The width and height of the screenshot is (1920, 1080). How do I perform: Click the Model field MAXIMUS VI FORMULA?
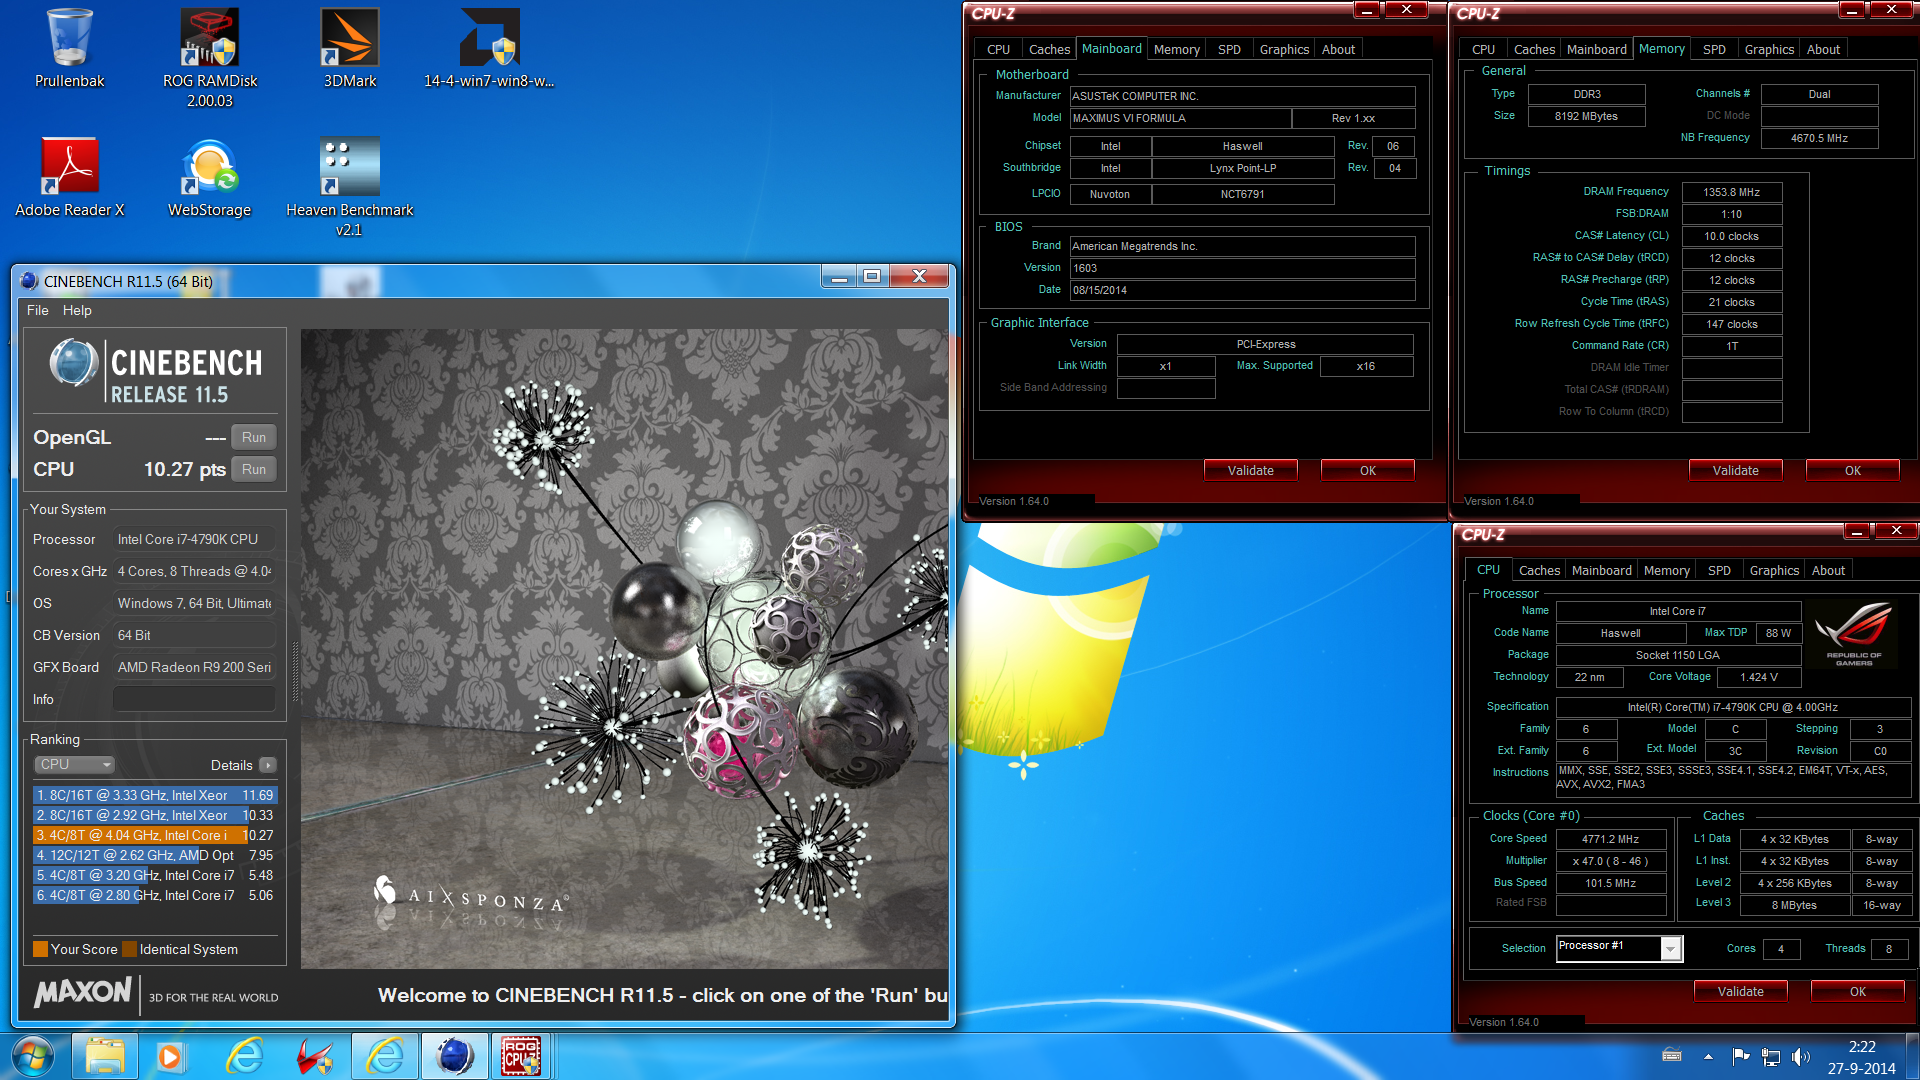pos(1180,118)
